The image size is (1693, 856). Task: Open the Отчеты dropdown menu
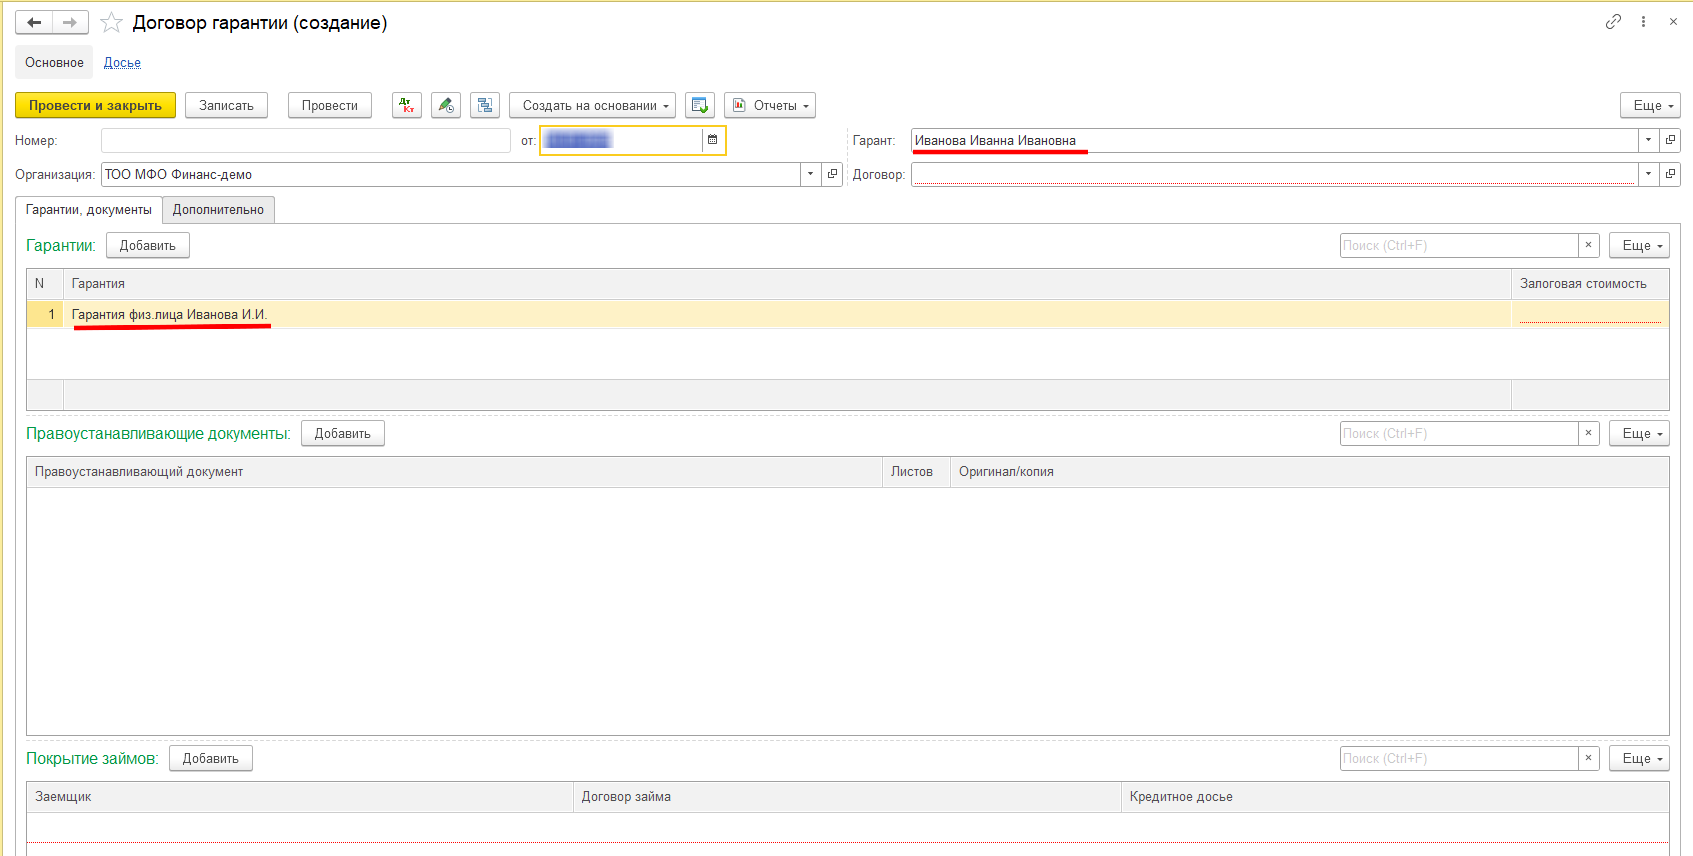point(770,105)
